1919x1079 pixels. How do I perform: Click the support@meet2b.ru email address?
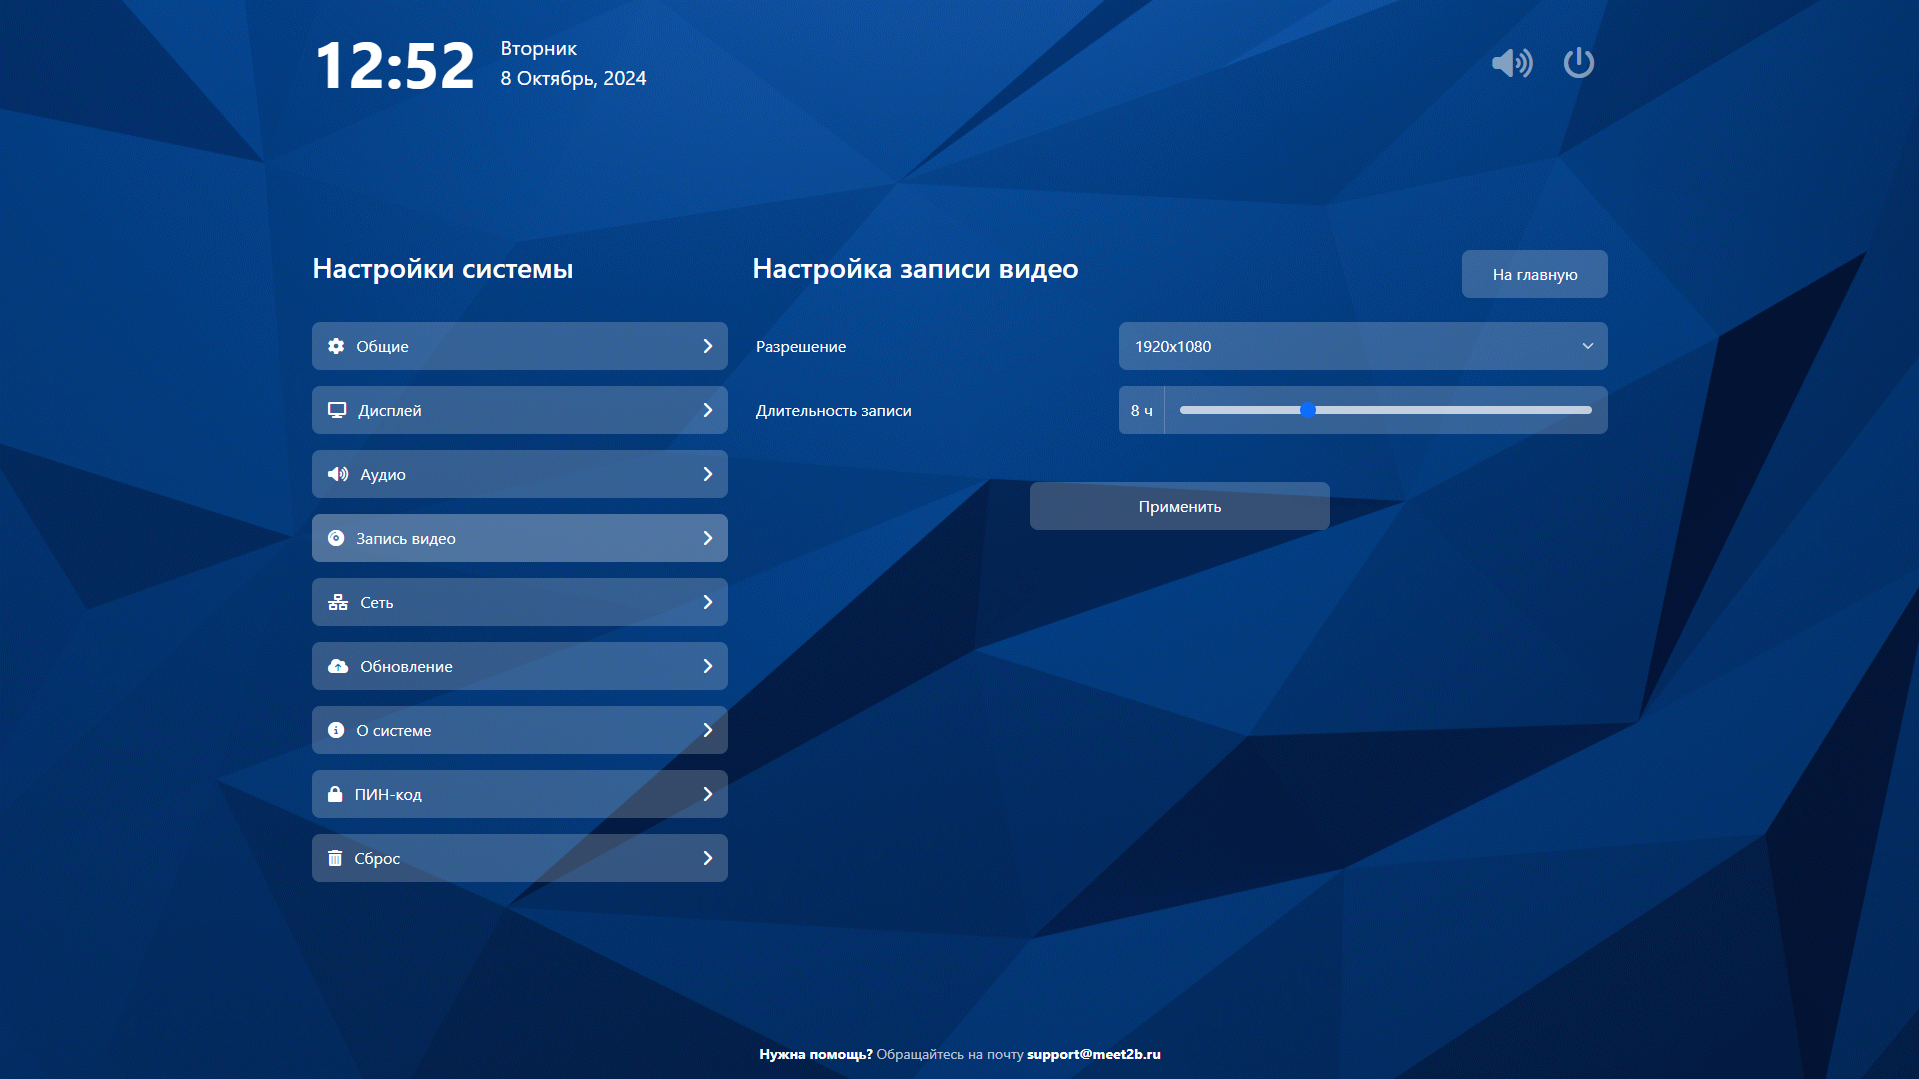[1093, 1054]
